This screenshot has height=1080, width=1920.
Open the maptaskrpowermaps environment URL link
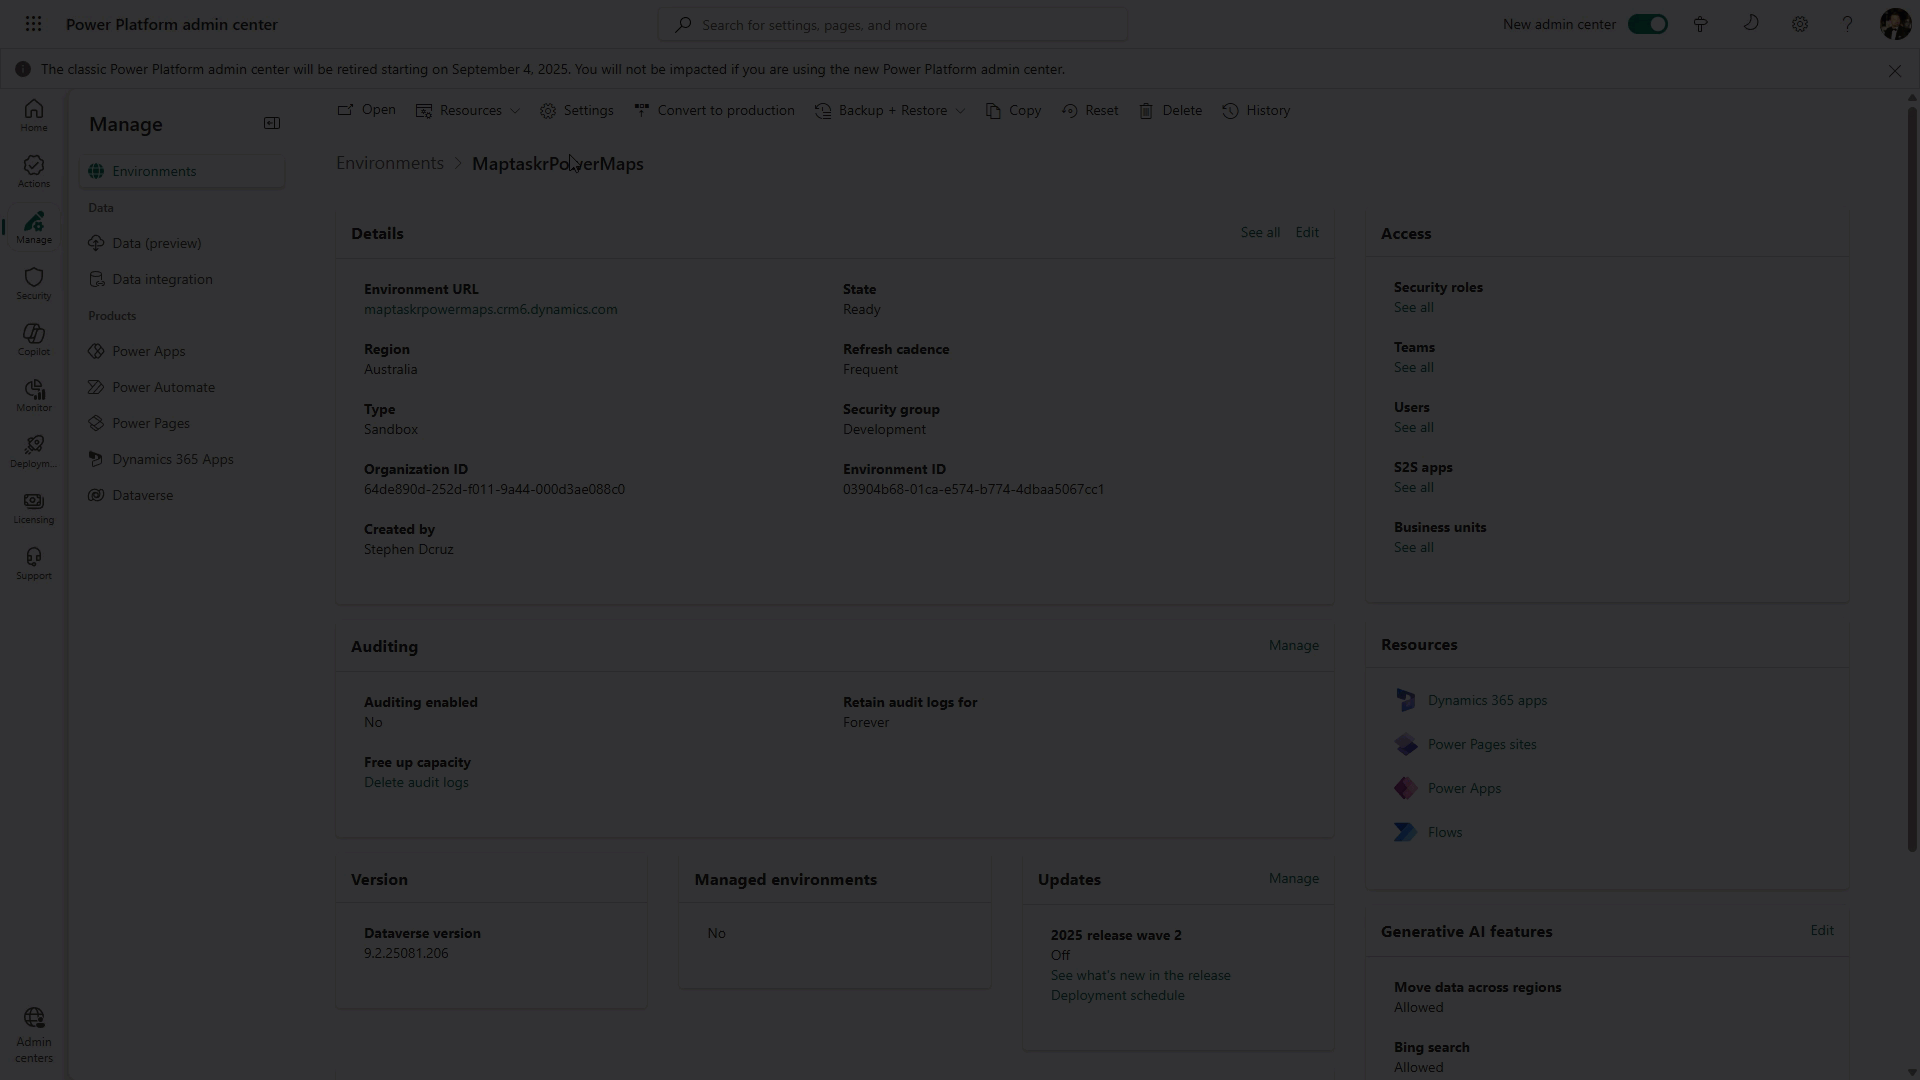click(x=490, y=309)
